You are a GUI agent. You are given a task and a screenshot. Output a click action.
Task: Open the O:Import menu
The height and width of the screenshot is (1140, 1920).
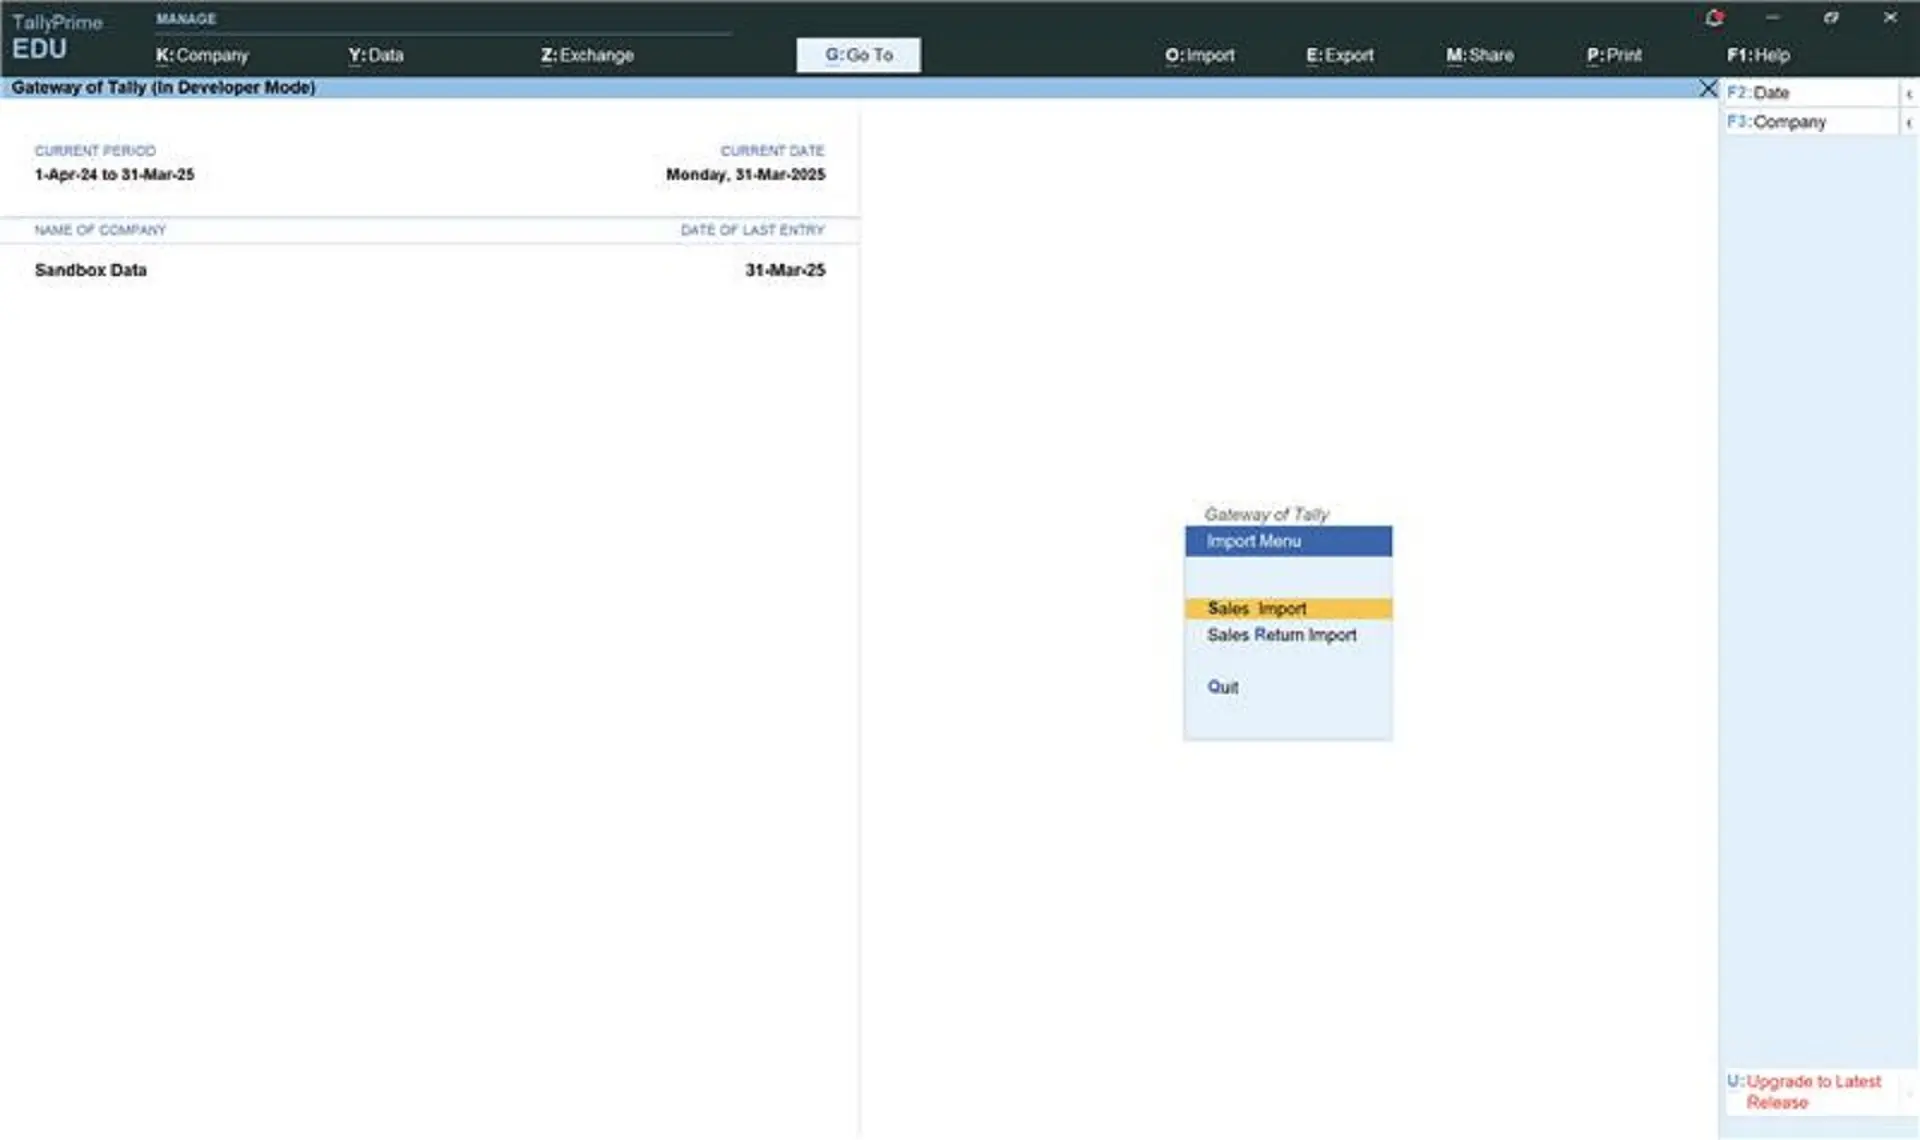click(x=1199, y=55)
